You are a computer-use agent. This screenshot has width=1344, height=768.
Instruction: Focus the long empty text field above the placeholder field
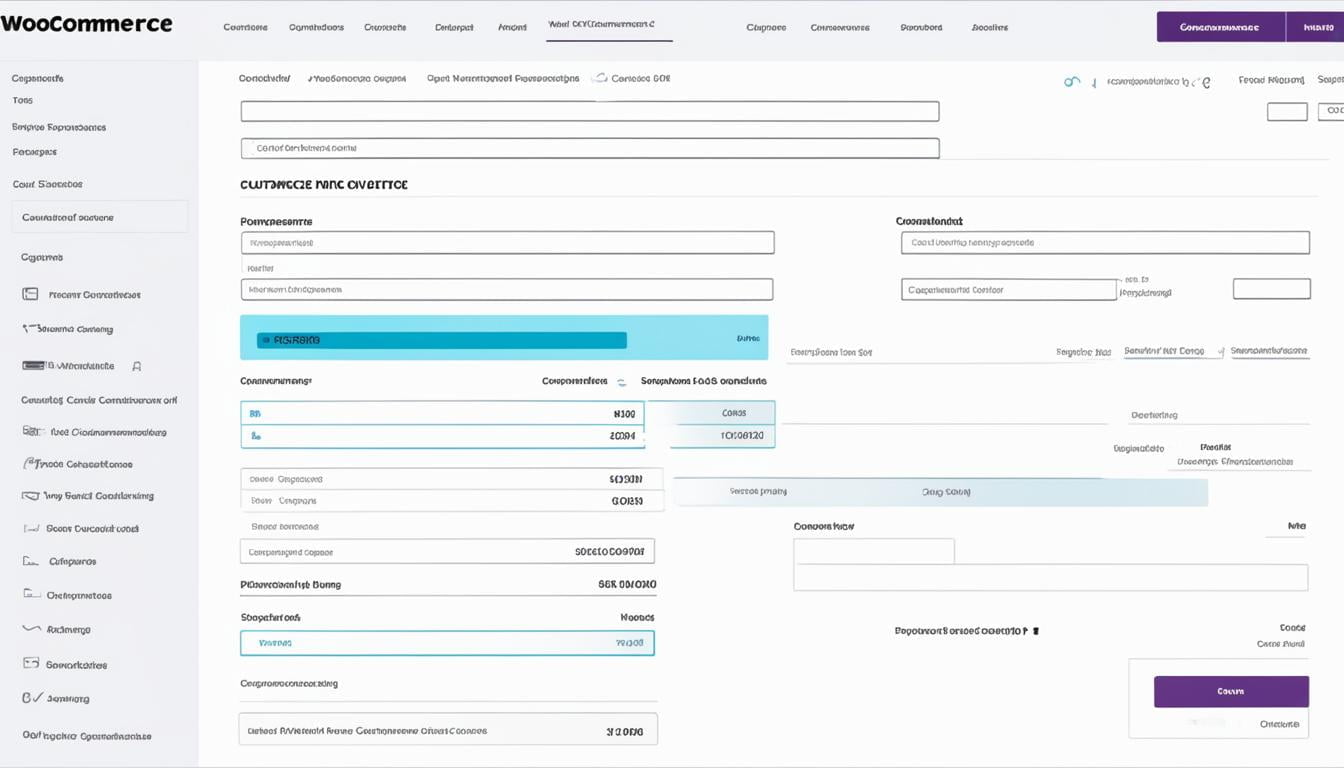(x=590, y=111)
